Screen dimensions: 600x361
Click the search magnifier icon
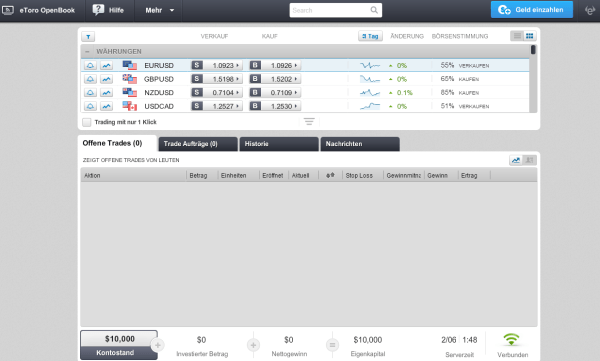pyautogui.click(x=374, y=10)
